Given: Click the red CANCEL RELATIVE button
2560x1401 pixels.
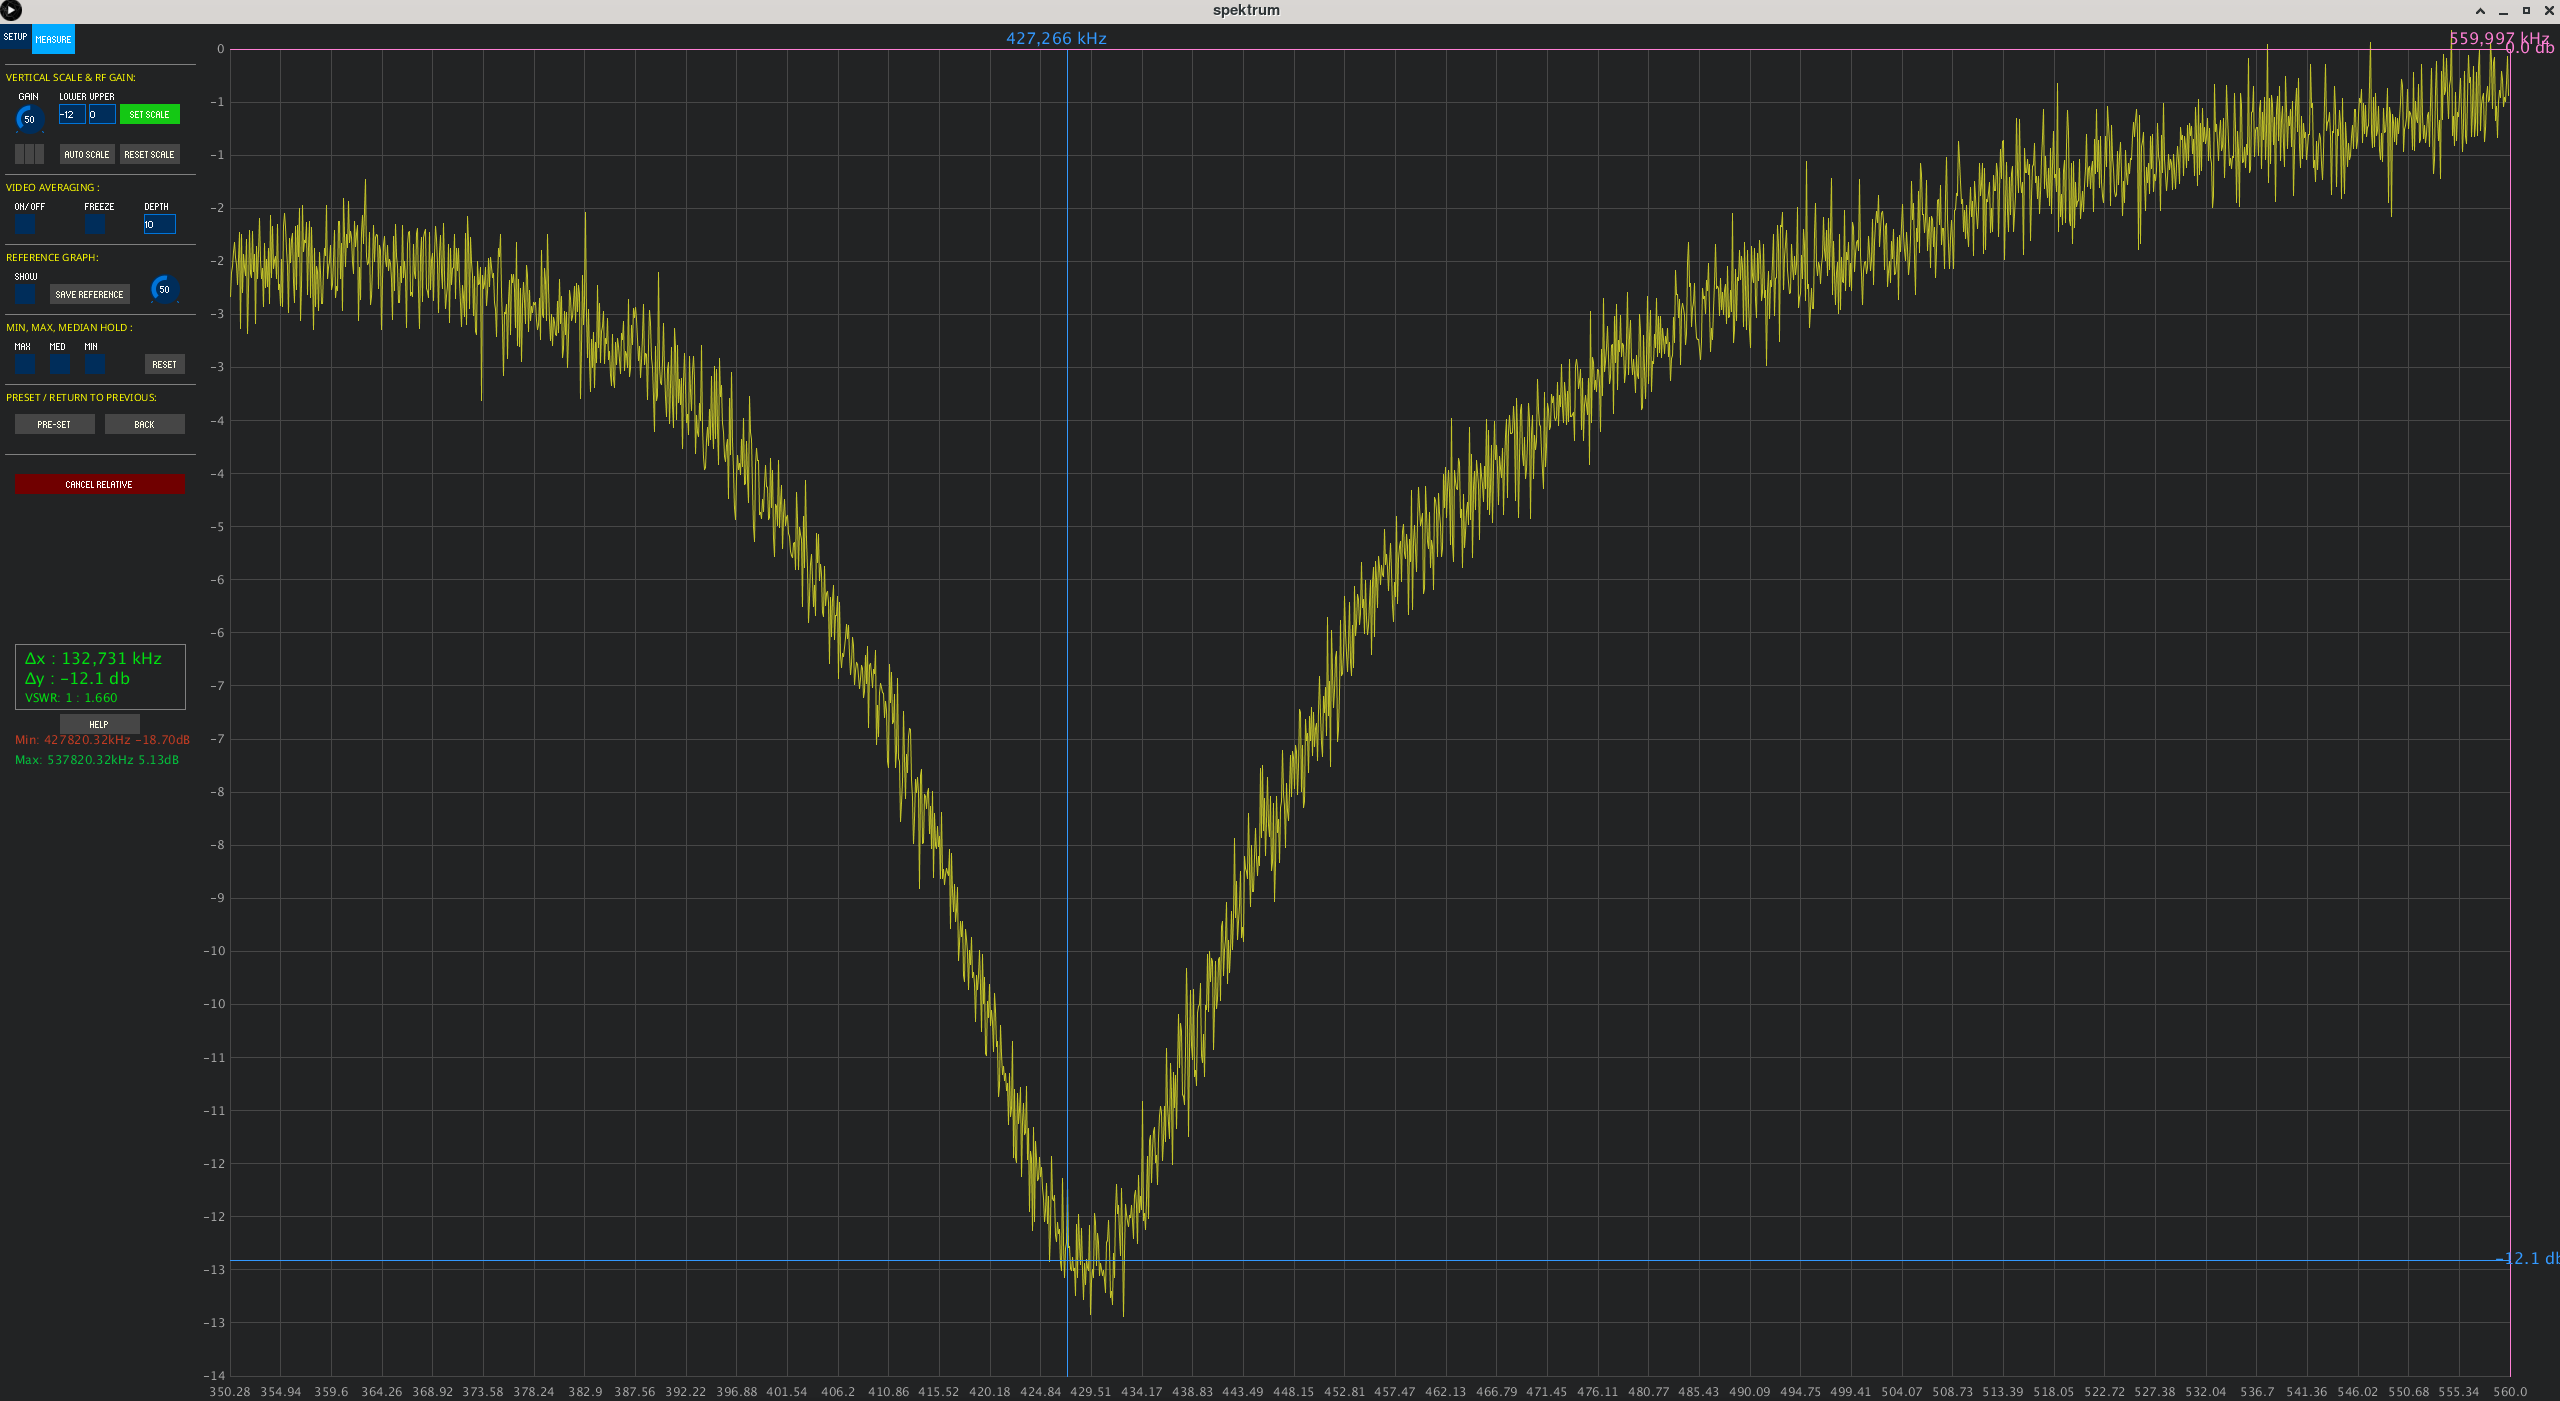Looking at the screenshot, I should pos(99,485).
